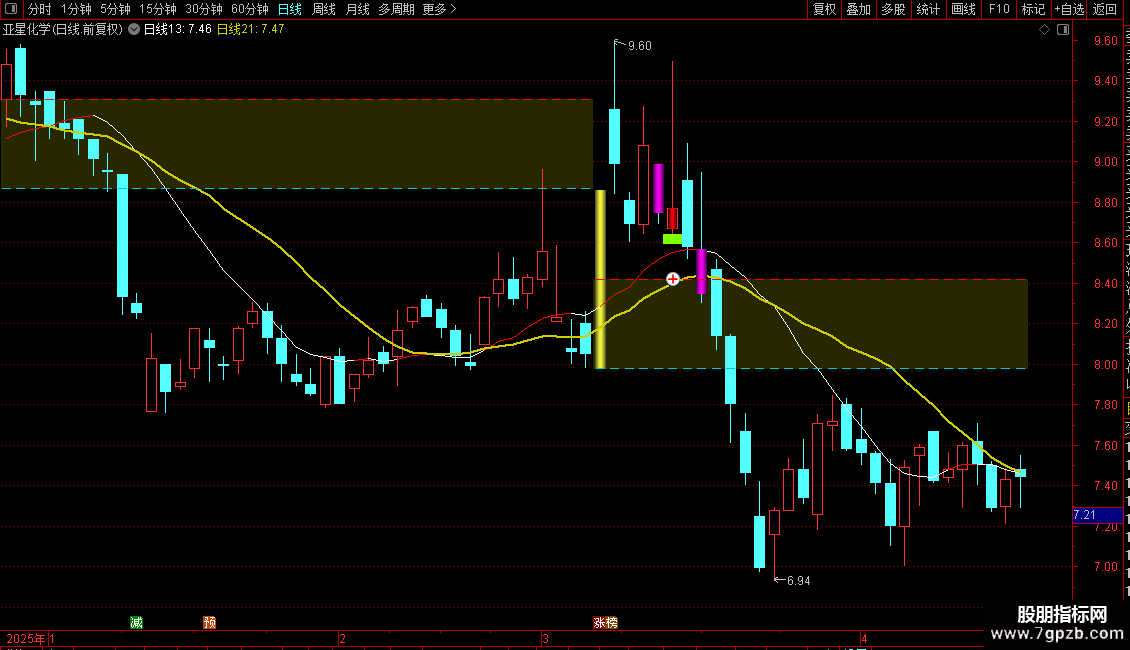Click the 复权 adjustment button
The image size is (1130, 650).
click(x=824, y=9)
